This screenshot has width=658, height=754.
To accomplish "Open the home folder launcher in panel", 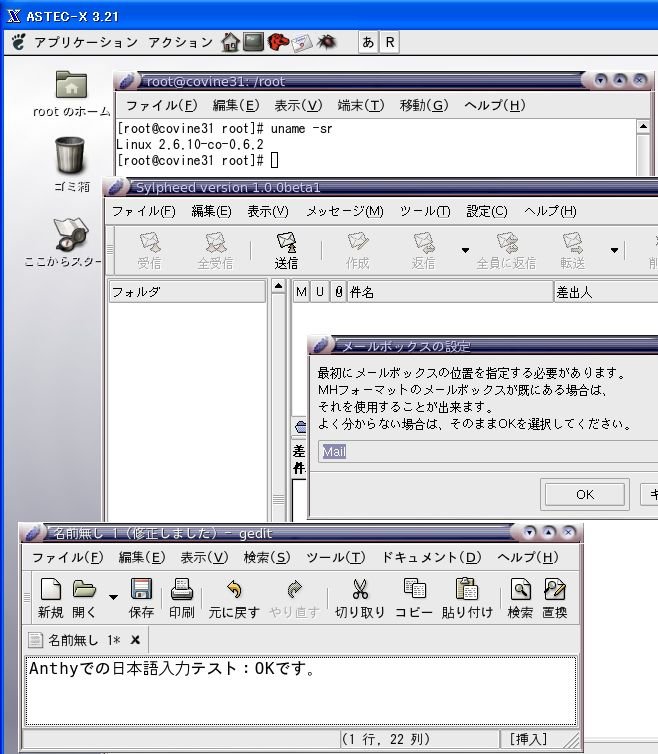I will coord(230,42).
